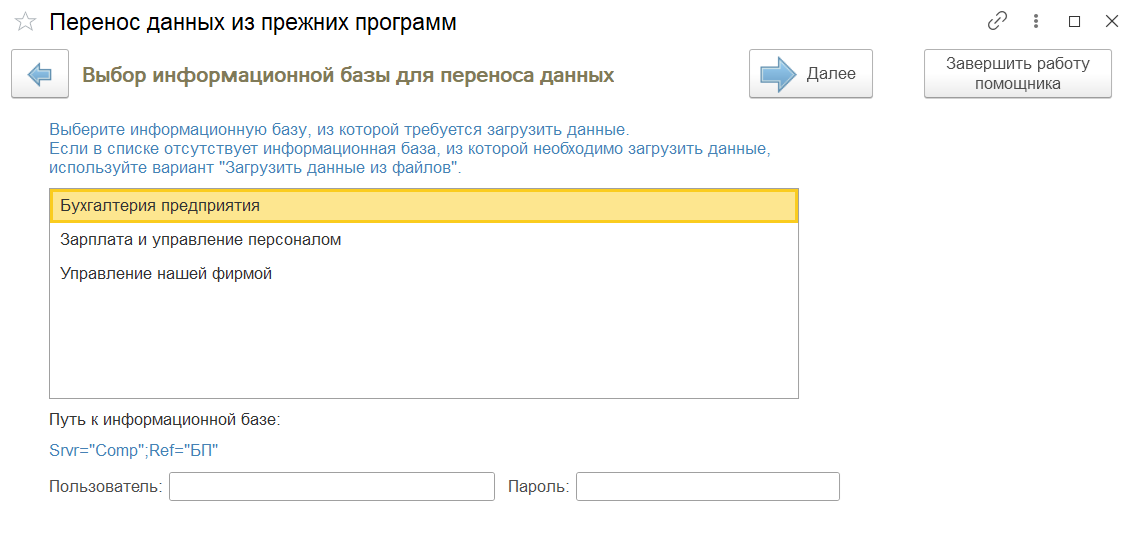The width and height of the screenshot is (1131, 544).
Task: Click into the Пароль input field
Action: coord(707,487)
